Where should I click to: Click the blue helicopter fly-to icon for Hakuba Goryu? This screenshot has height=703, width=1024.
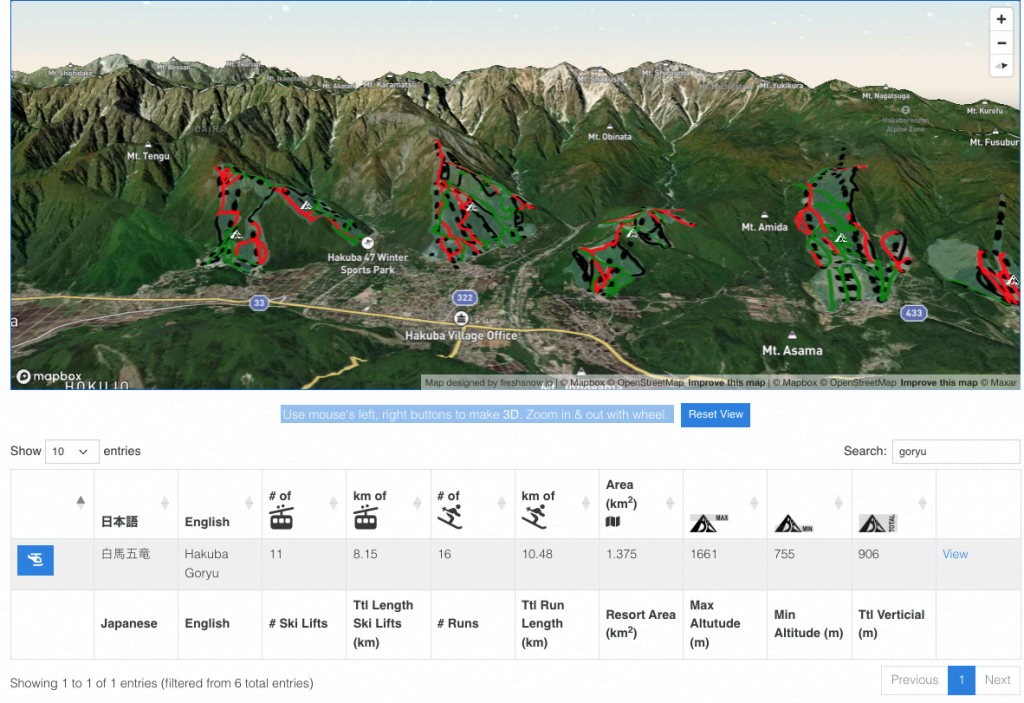(x=35, y=560)
